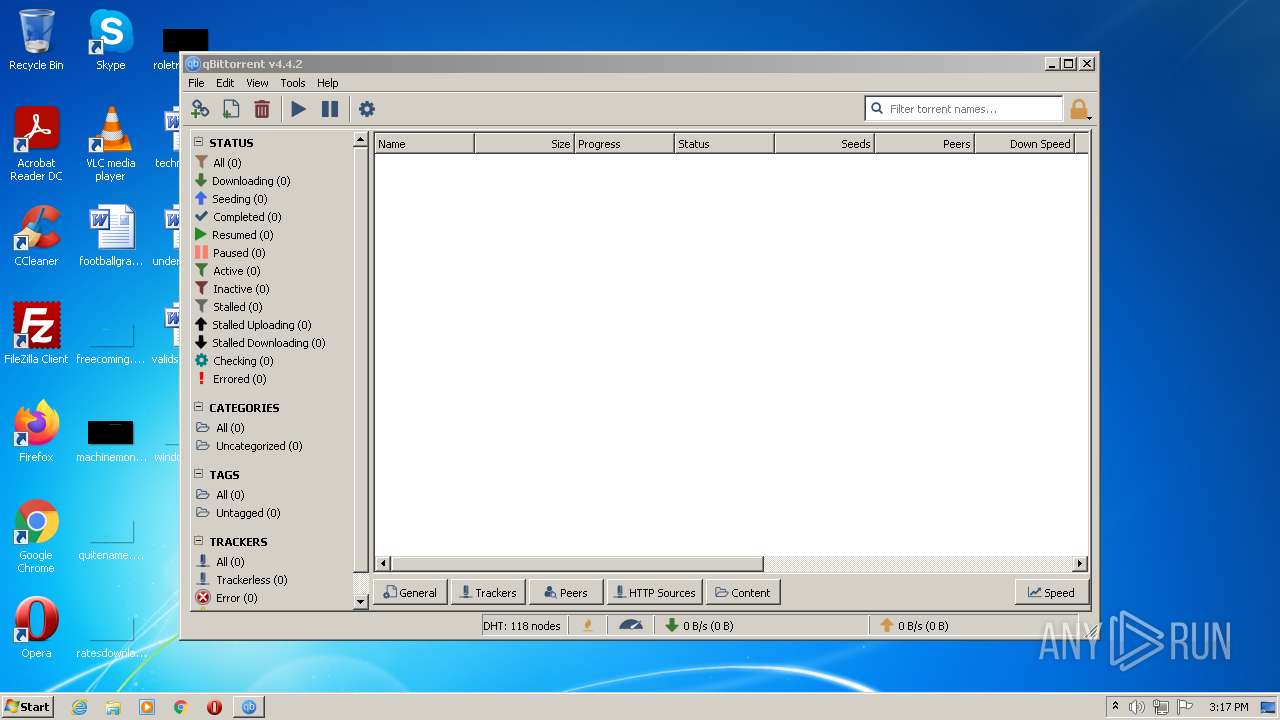Click the Pause toolbar icon
The height and width of the screenshot is (720, 1280).
pos(329,109)
